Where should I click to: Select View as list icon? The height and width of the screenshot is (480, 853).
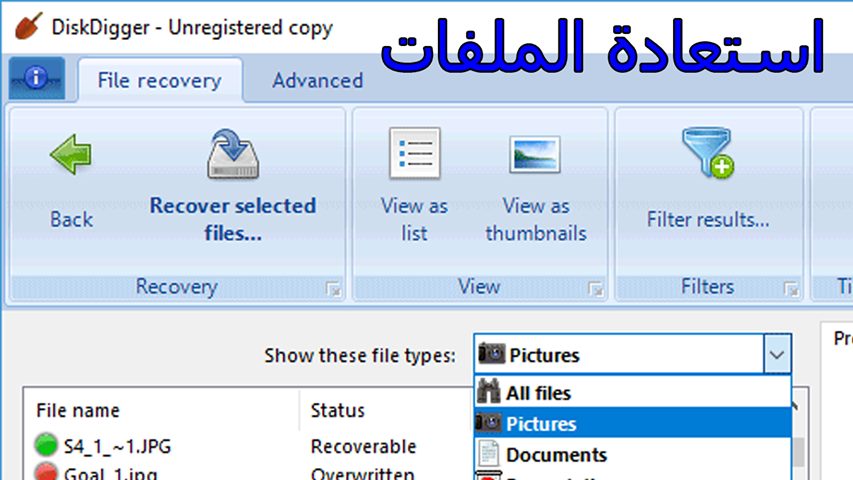pos(415,153)
